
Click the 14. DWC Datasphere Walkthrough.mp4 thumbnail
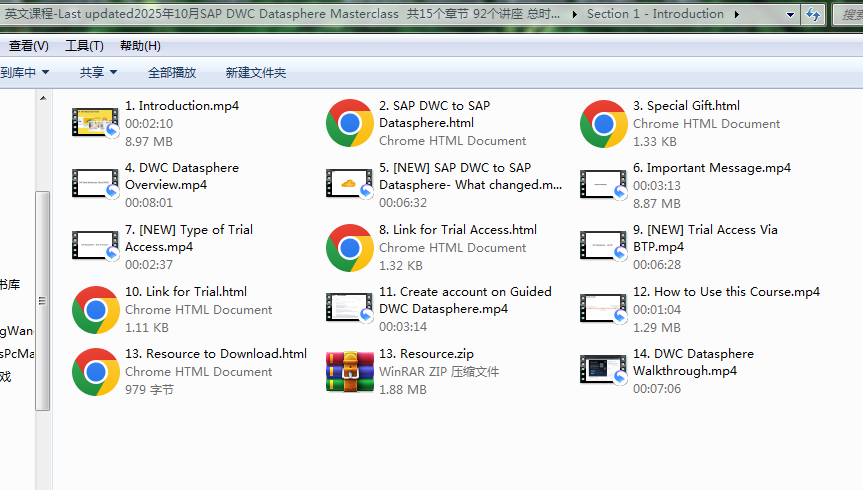point(604,371)
